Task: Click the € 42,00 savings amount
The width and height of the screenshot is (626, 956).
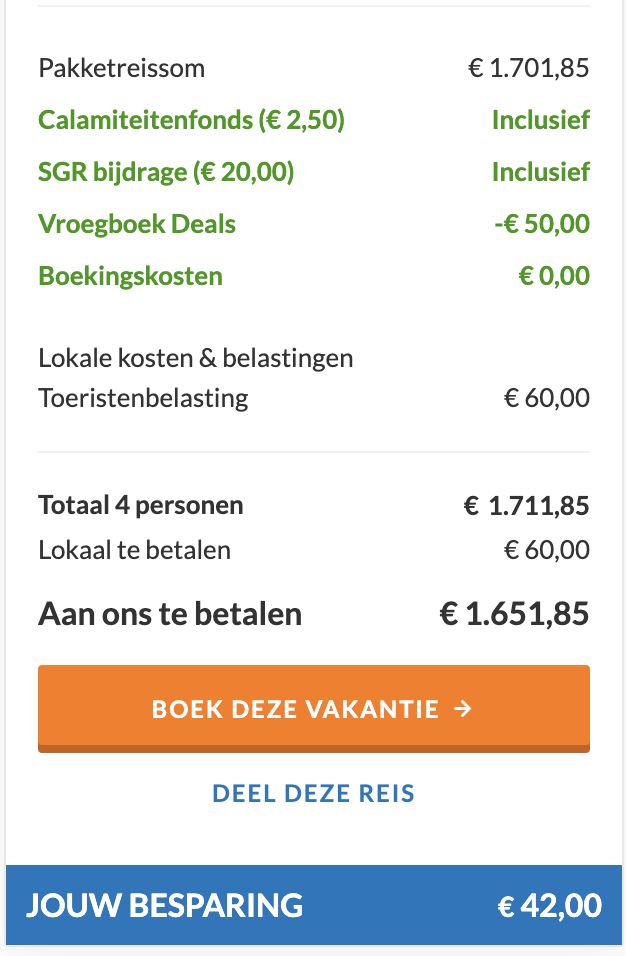Action: [x=550, y=907]
